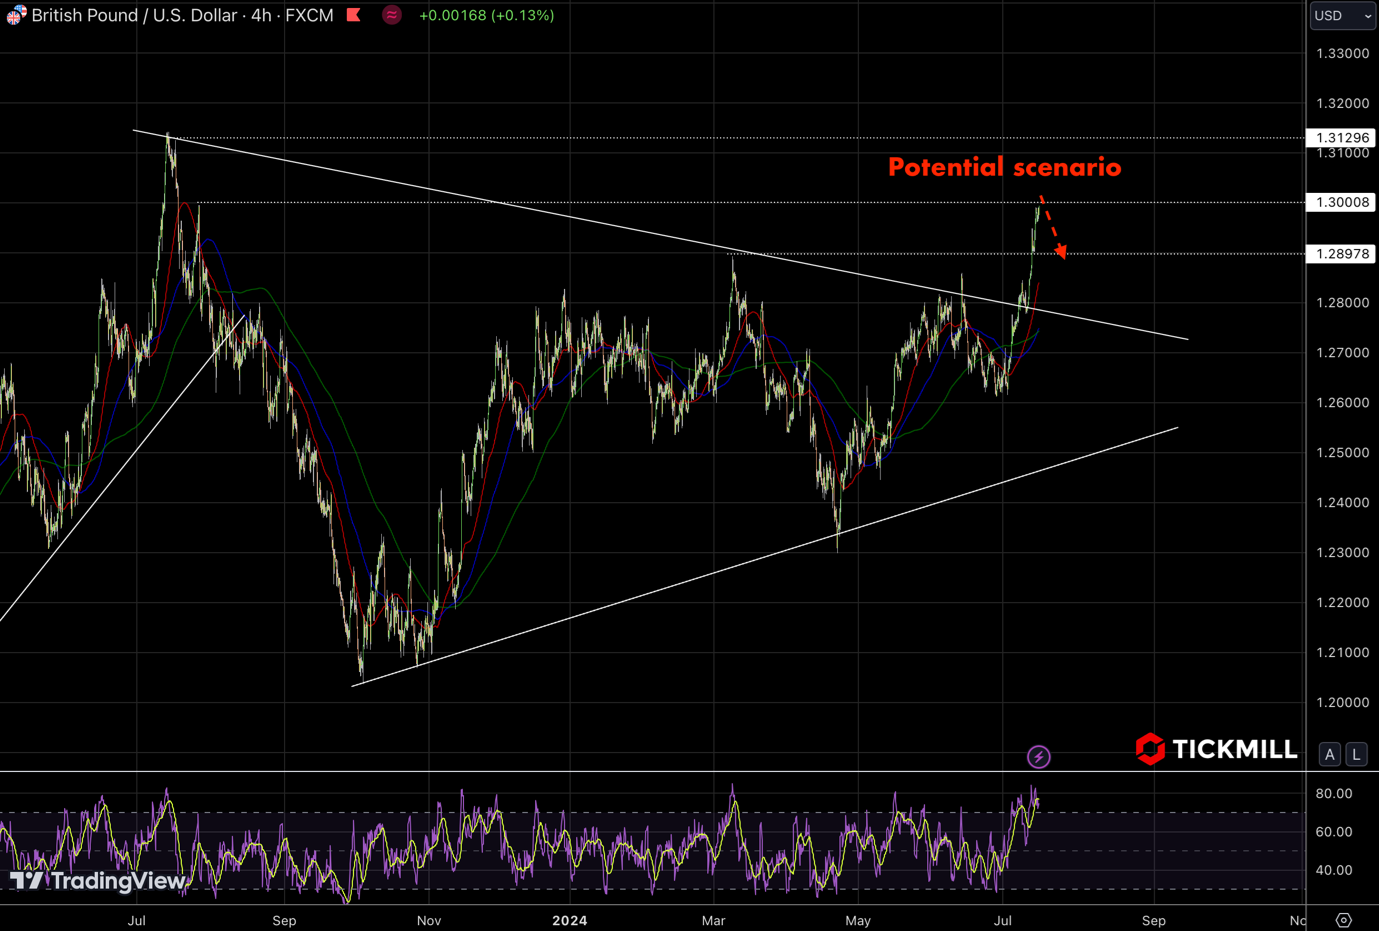Screen dimensions: 1379x931
Task: Click 80.00 on the RSI axis
Action: (1334, 794)
